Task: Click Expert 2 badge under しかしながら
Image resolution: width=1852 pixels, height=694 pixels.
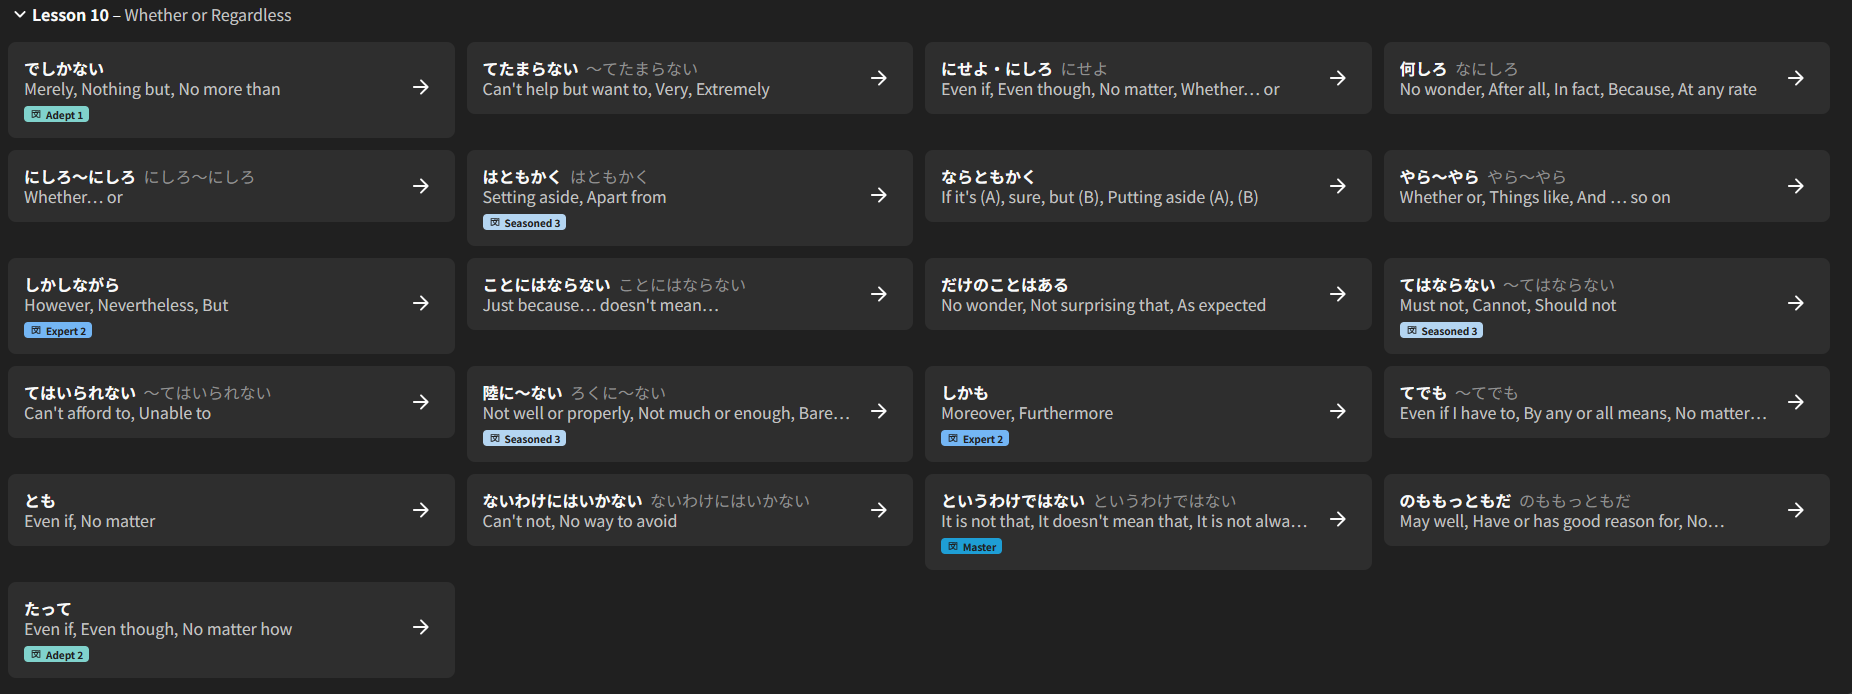Action: point(58,331)
